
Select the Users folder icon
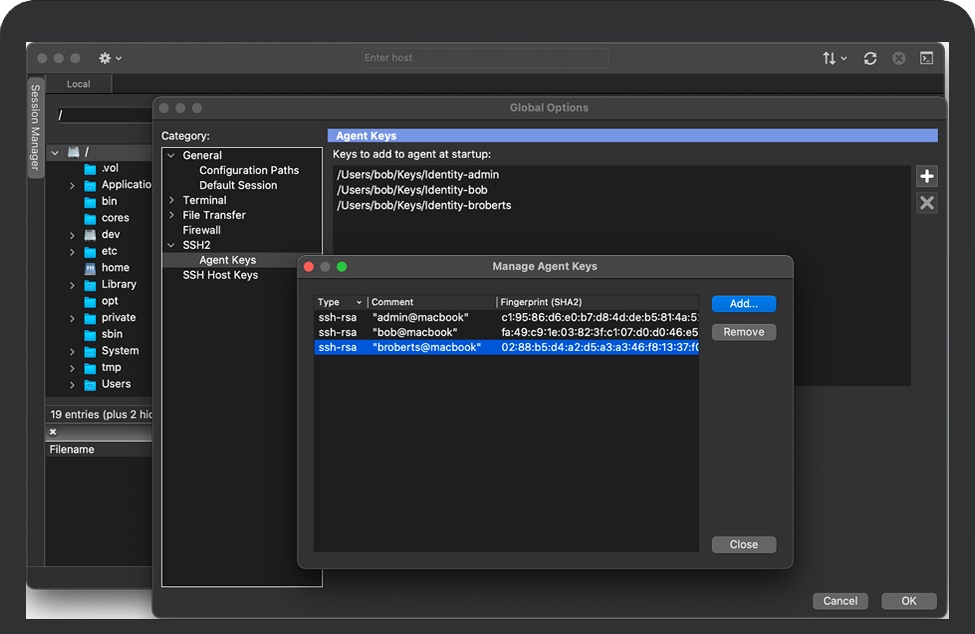[91, 384]
